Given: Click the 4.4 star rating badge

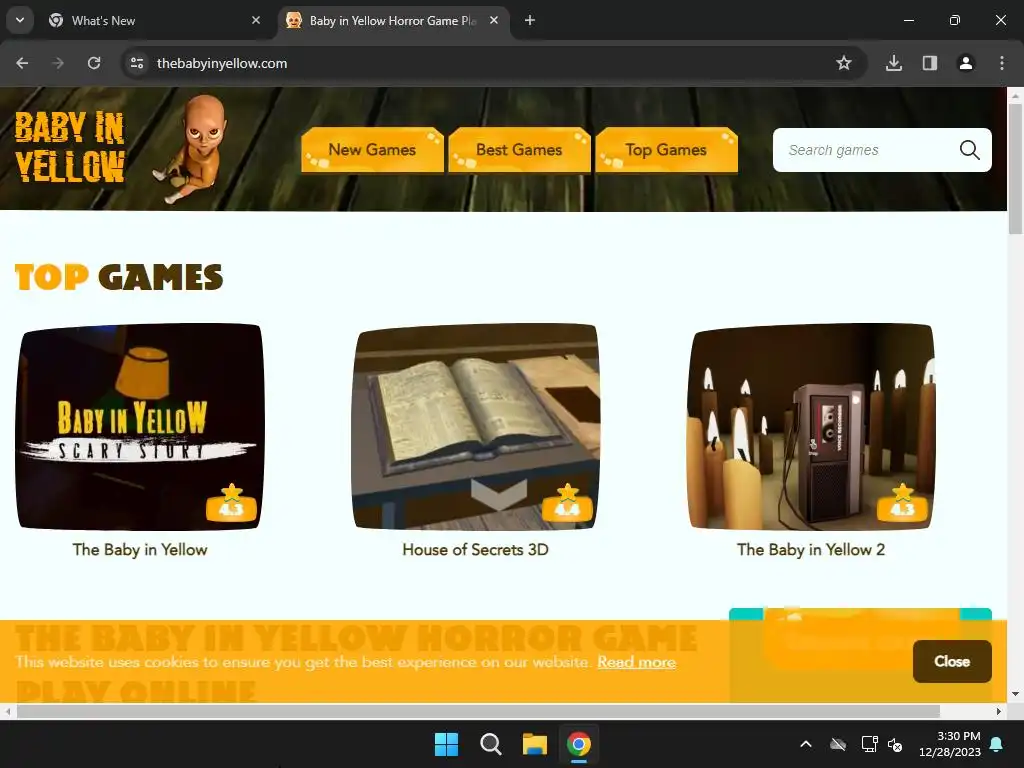Looking at the screenshot, I should [x=568, y=503].
